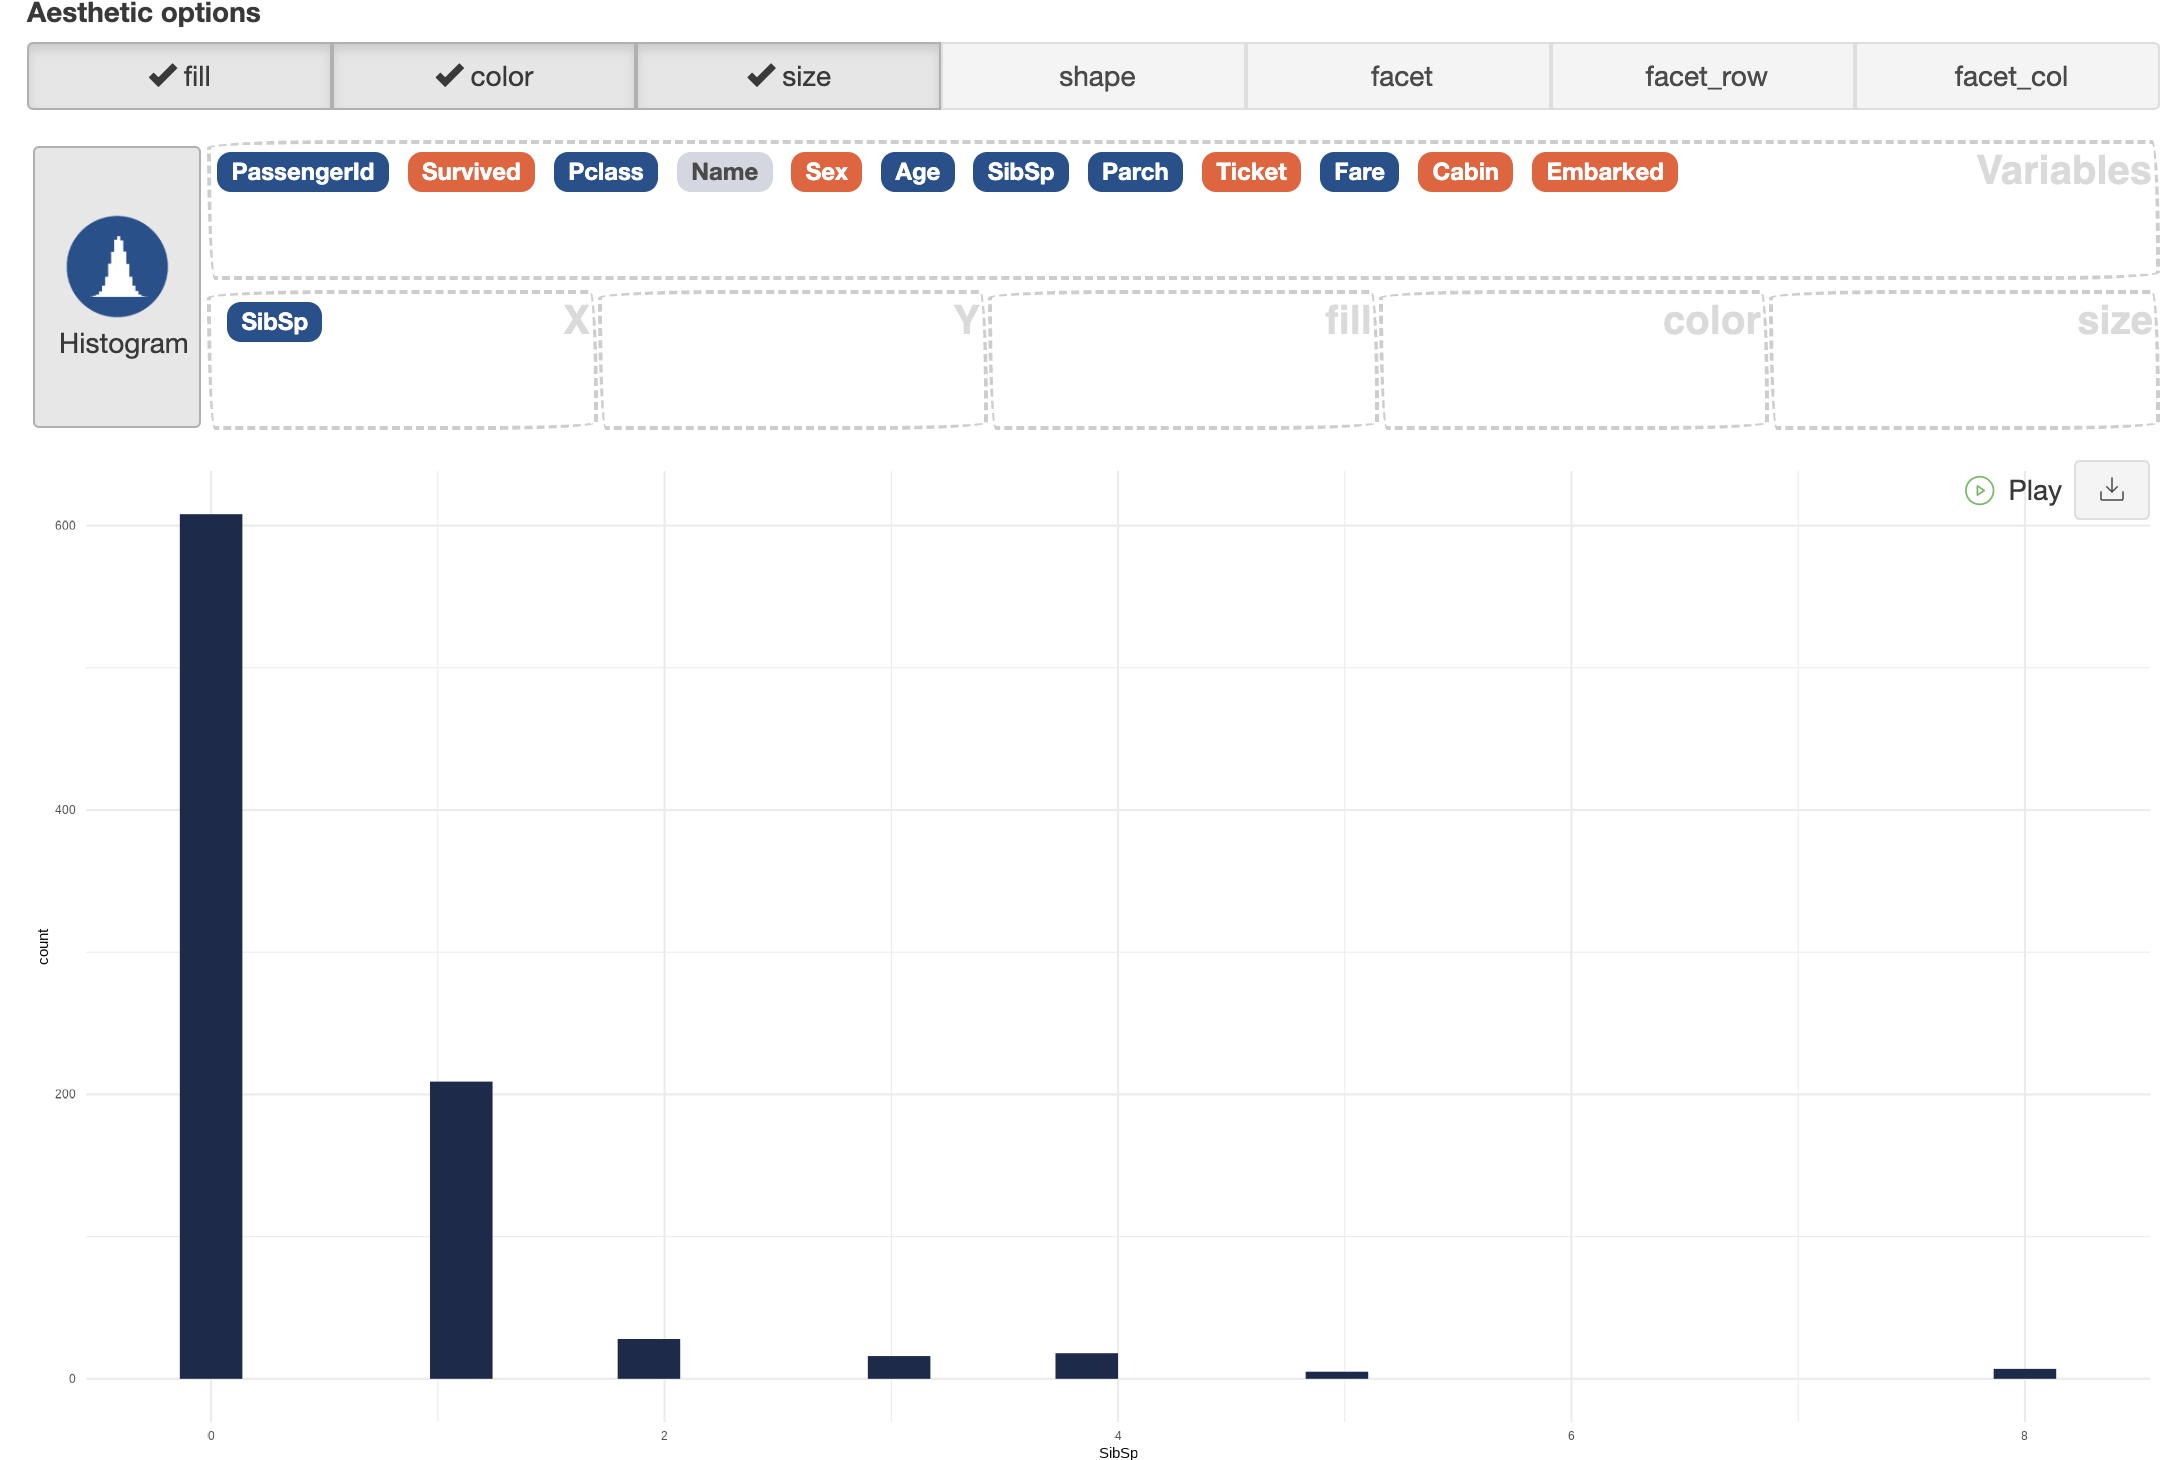This screenshot has width=2178, height=1460.
Task: Select the Fare variable badge
Action: click(1358, 172)
